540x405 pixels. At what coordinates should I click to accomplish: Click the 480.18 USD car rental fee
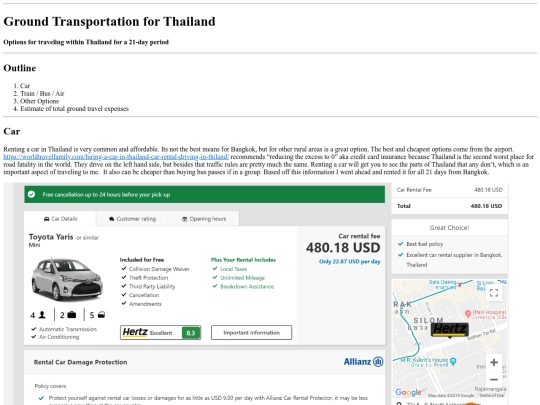click(343, 248)
